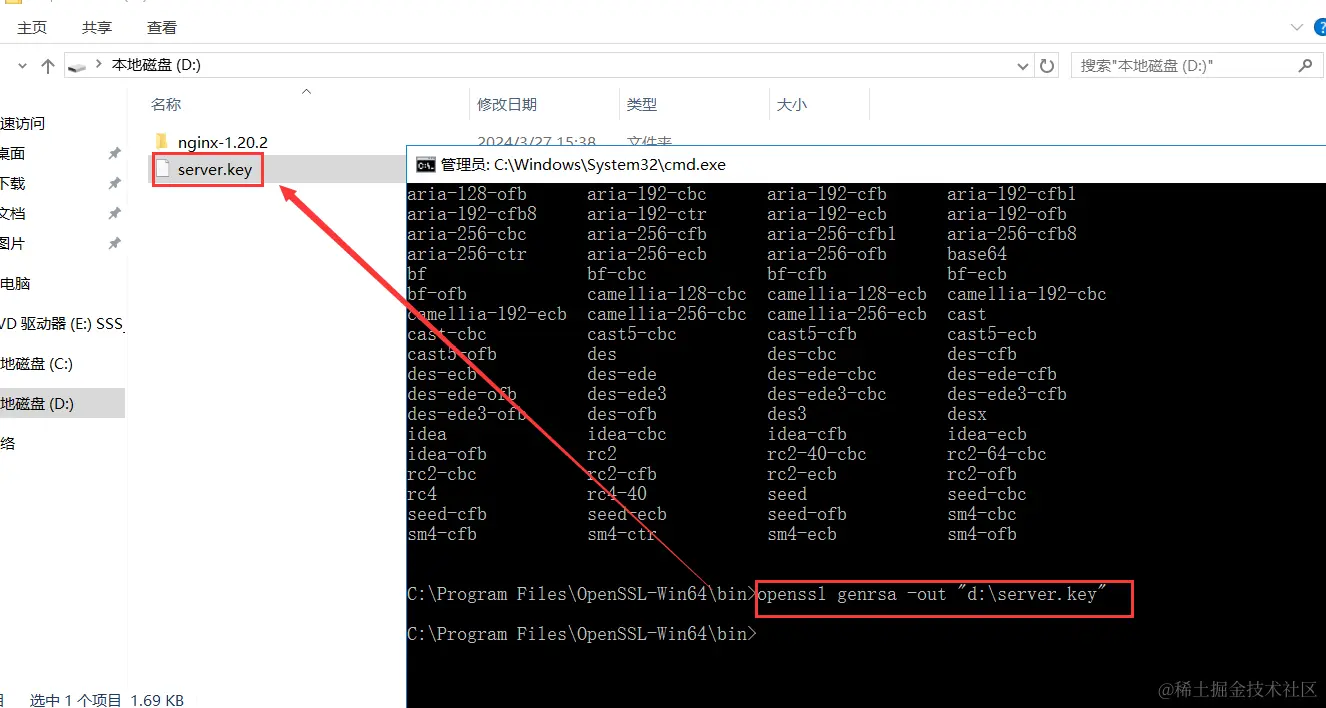Click the cmd.exe window icon
Screen dimensions: 1326x708
pos(425,164)
